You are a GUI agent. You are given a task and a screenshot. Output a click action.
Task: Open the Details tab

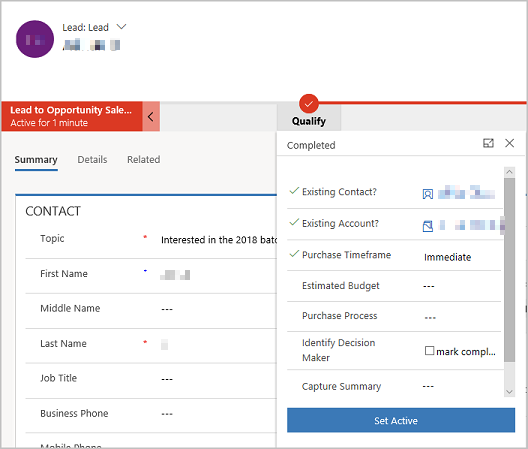click(x=92, y=160)
